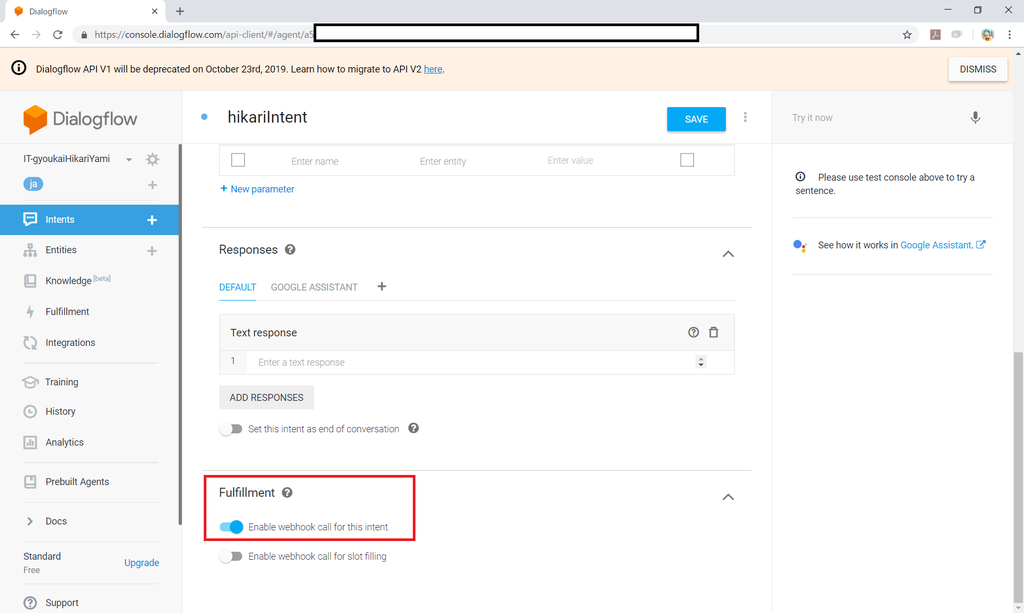
Task: Add a response platform tab
Action: 382,286
